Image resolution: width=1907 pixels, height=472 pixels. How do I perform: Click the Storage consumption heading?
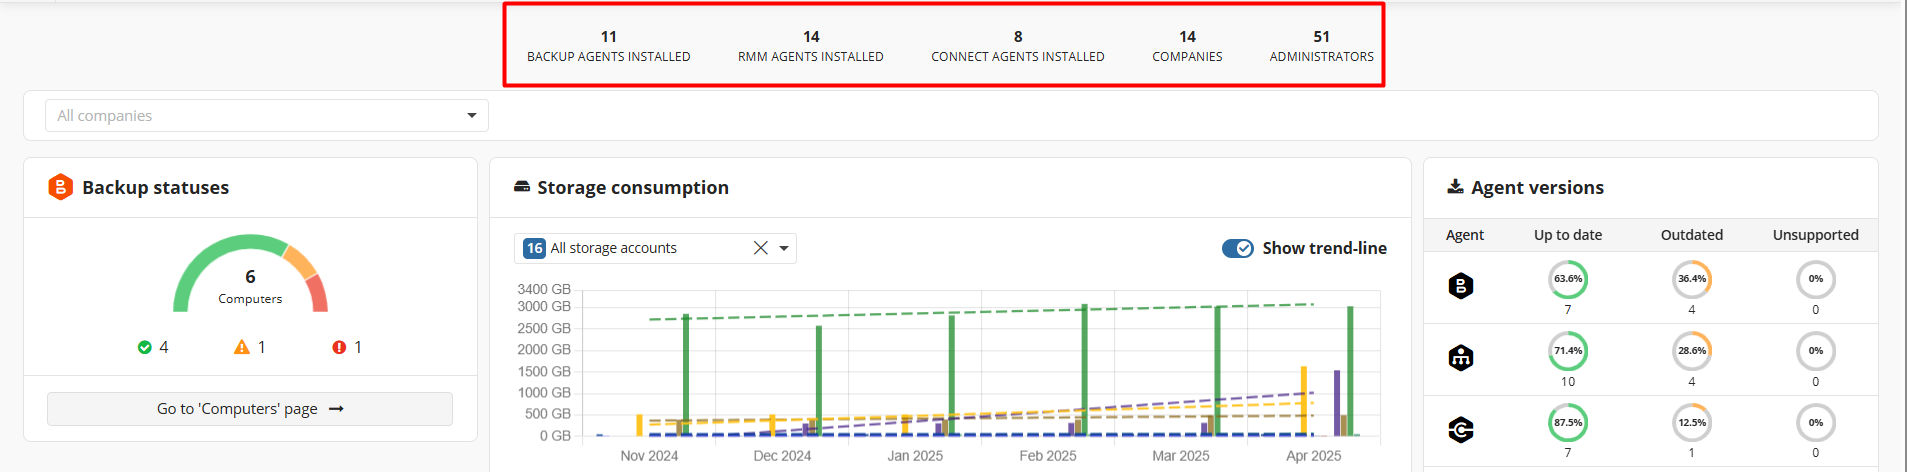click(x=633, y=187)
